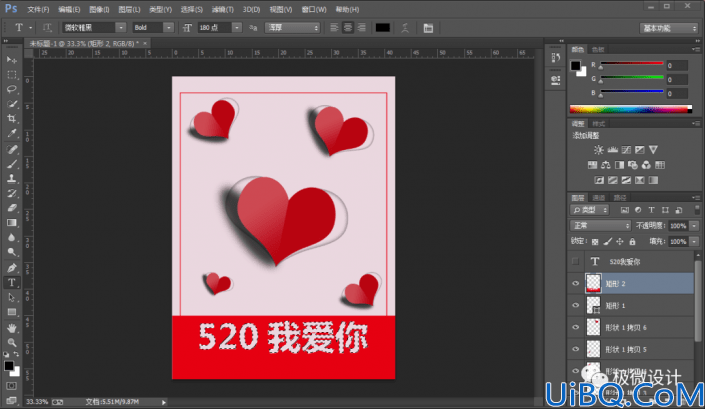Open the layer filter 类型 dropdown
Screen dimensions: 705x409
coord(589,210)
